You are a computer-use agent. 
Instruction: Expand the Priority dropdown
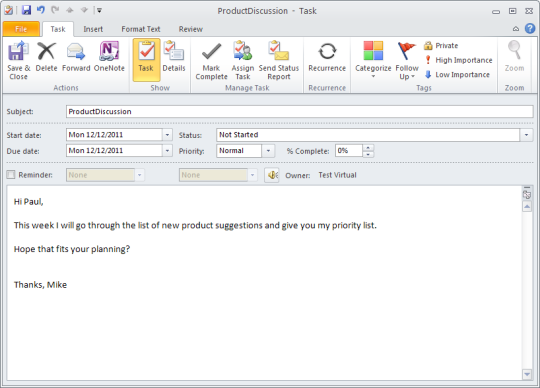268,151
